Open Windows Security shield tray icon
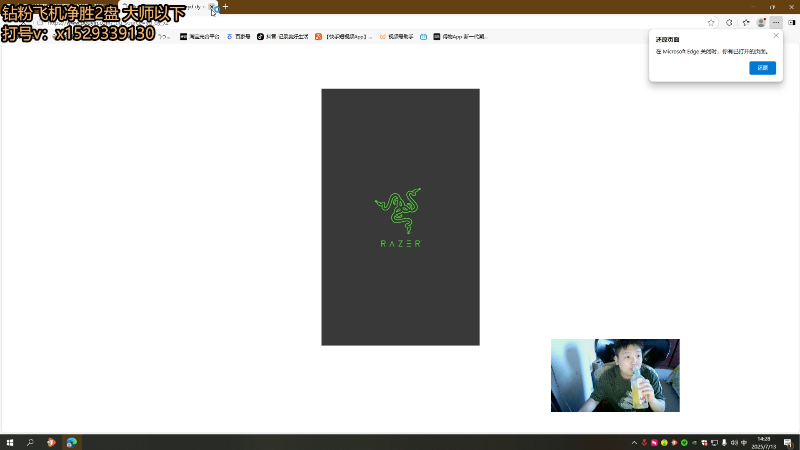Screen dimensions: 800x450 pos(704,442)
